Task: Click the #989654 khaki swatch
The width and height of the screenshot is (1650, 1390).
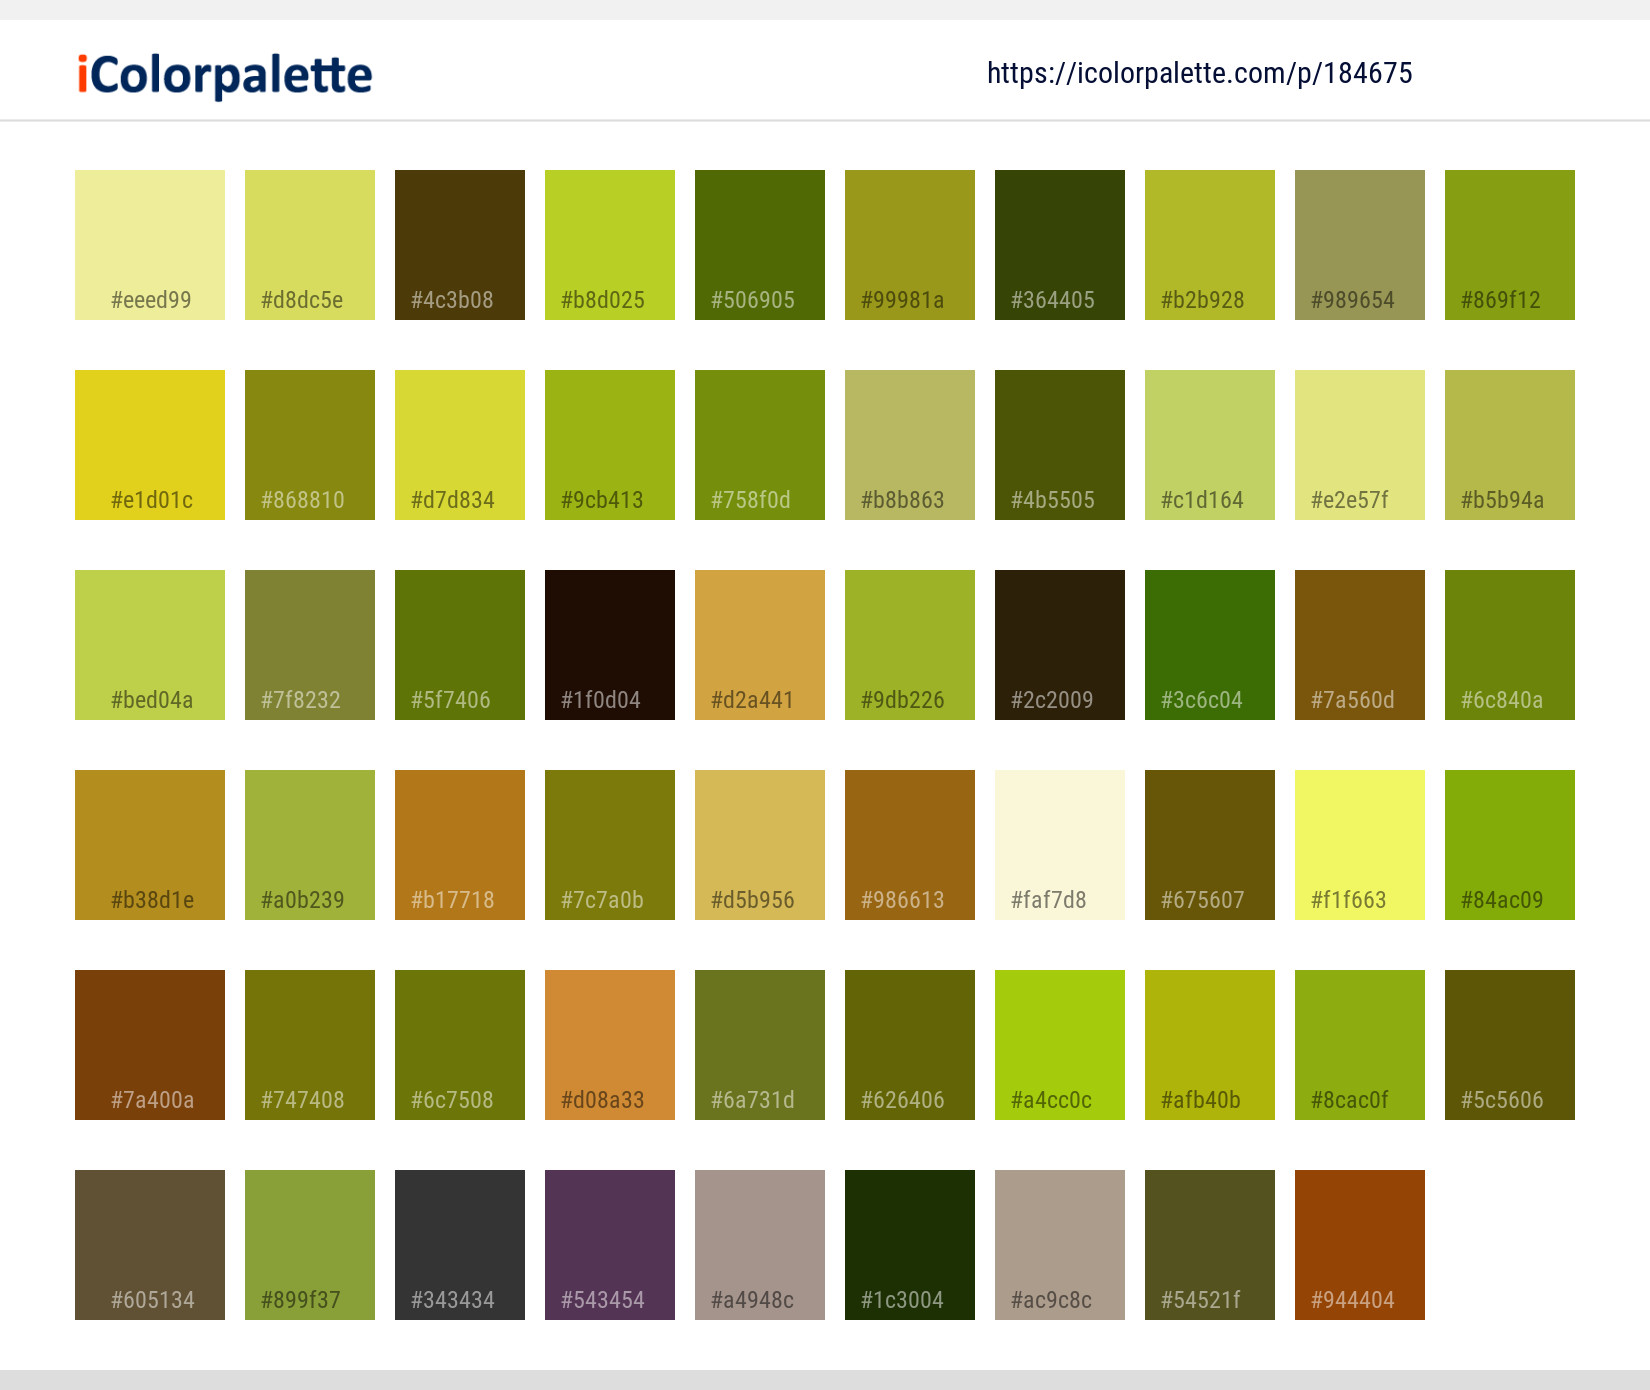Action: point(1360,245)
